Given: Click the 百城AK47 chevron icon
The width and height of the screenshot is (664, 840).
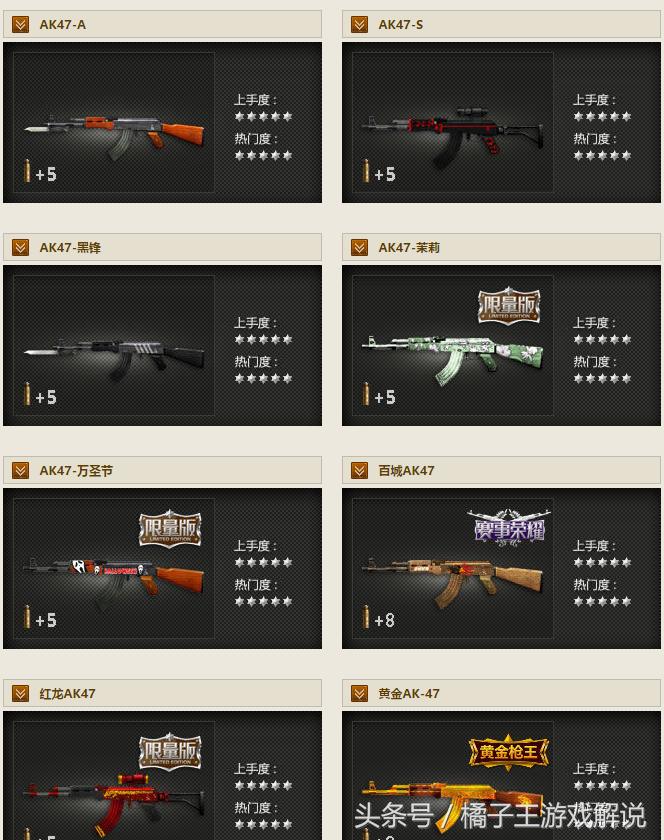Looking at the screenshot, I should [359, 470].
